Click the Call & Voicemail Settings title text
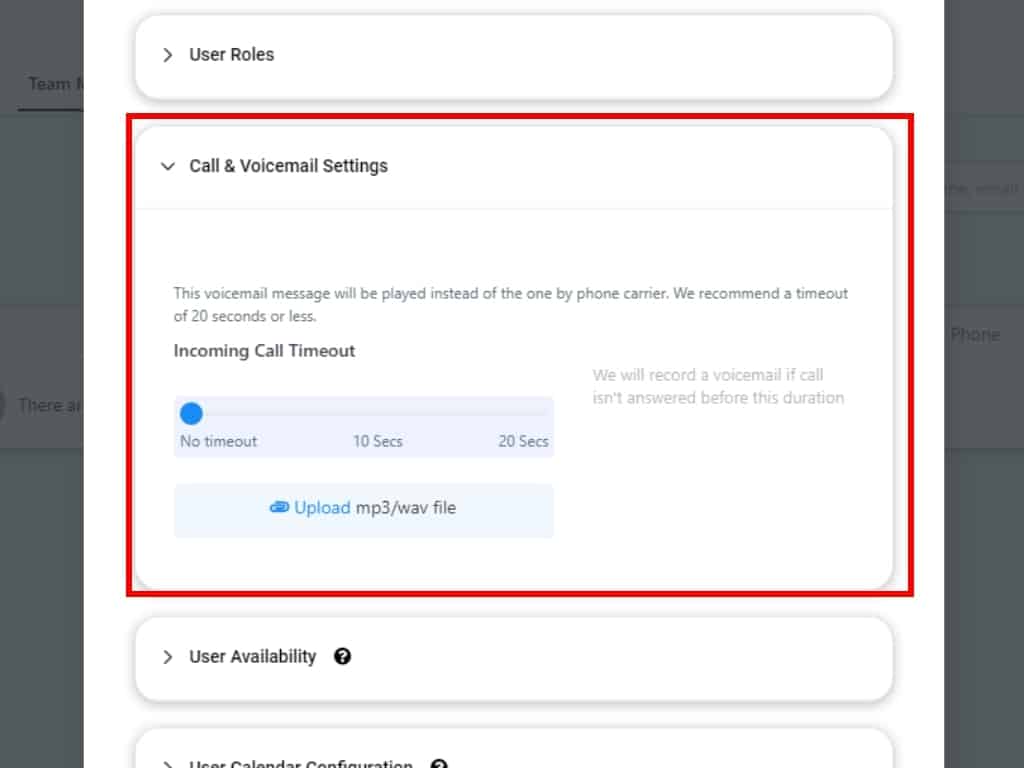This screenshot has width=1024, height=768. tap(288, 166)
